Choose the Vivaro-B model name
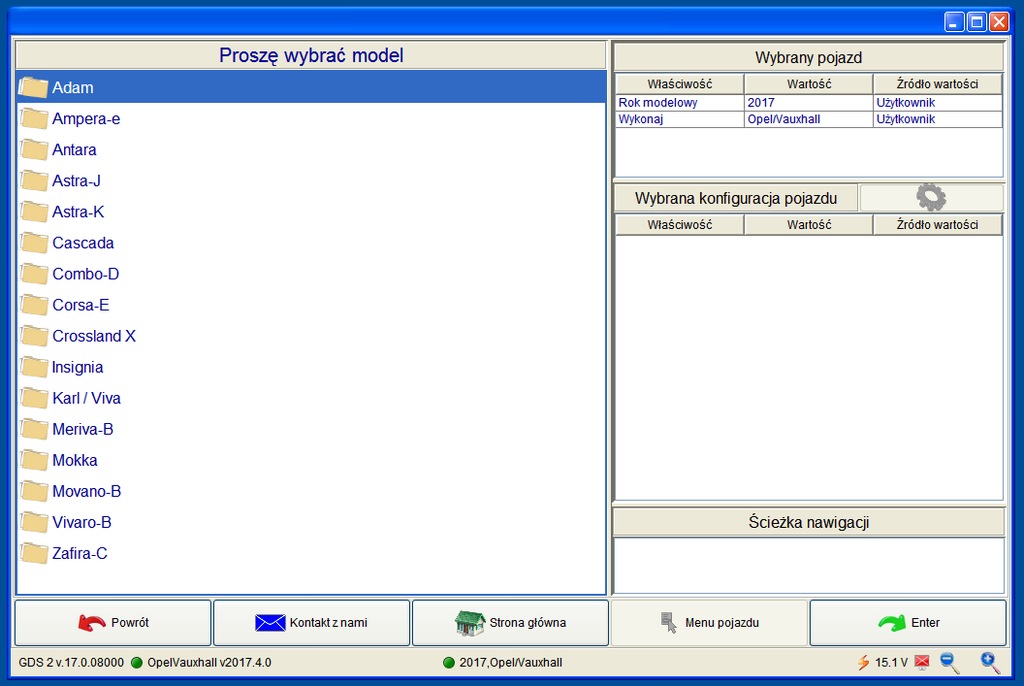The image size is (1024, 686). pyautogui.click(x=82, y=522)
